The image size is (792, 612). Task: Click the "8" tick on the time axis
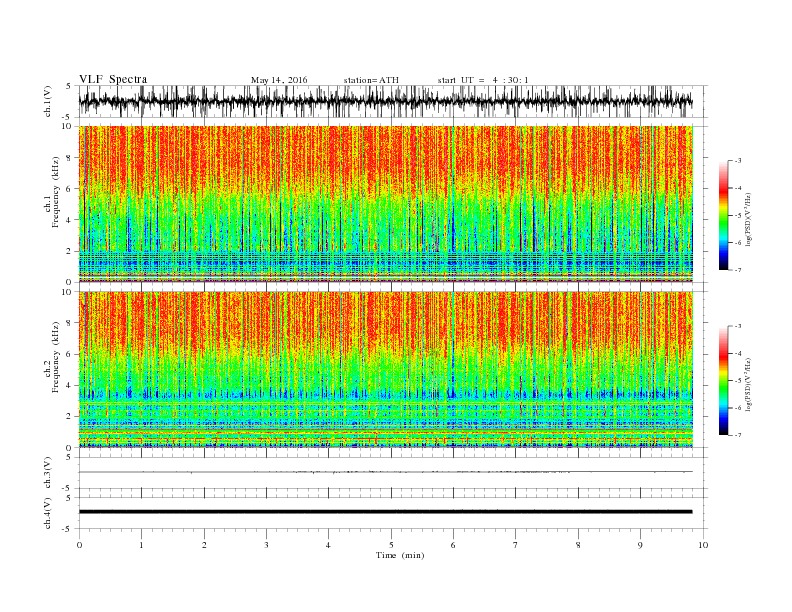[578, 545]
